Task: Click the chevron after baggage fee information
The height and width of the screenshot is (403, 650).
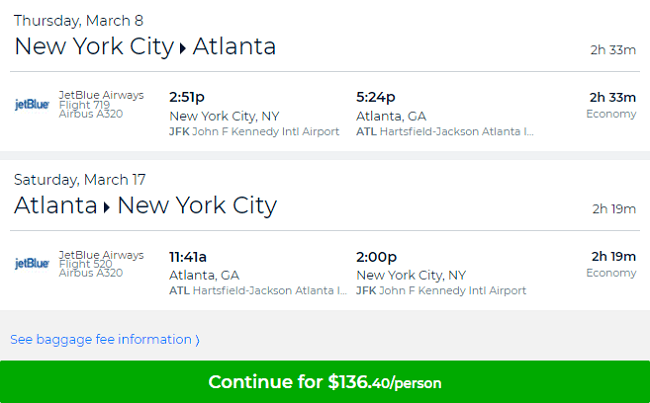Action: click(x=197, y=340)
